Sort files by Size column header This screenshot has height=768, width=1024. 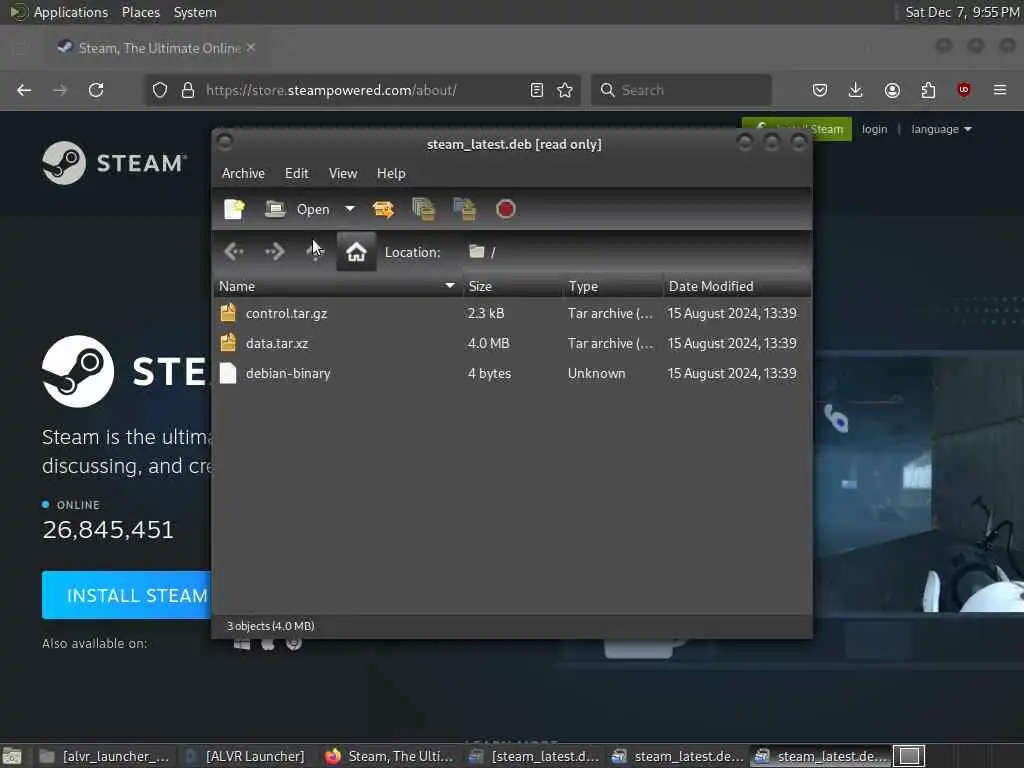(513, 286)
